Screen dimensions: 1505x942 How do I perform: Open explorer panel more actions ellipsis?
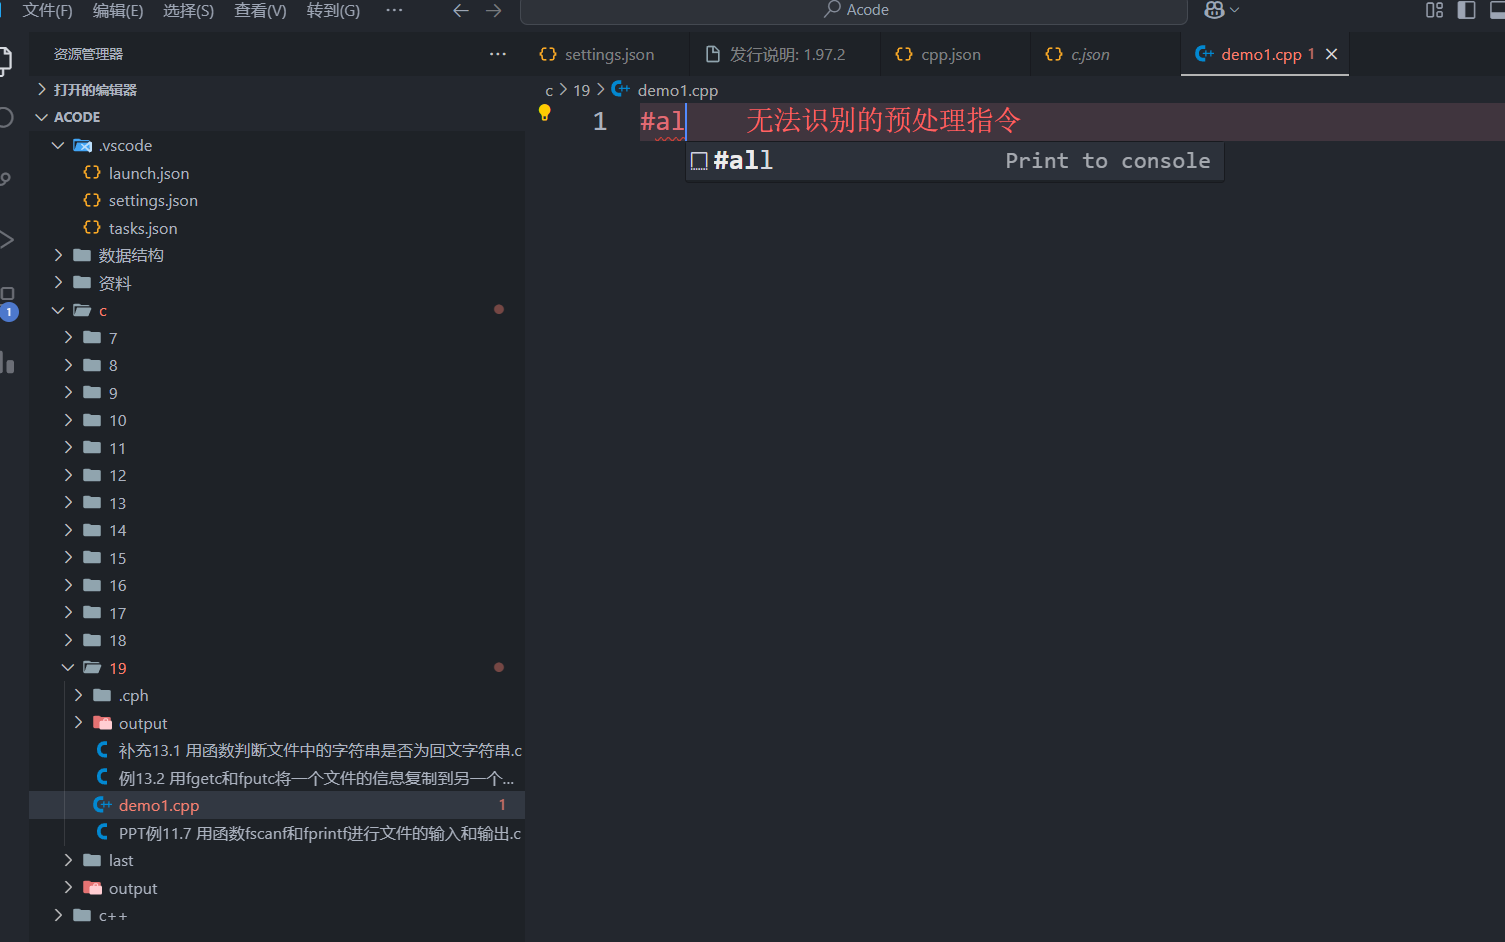(x=497, y=54)
